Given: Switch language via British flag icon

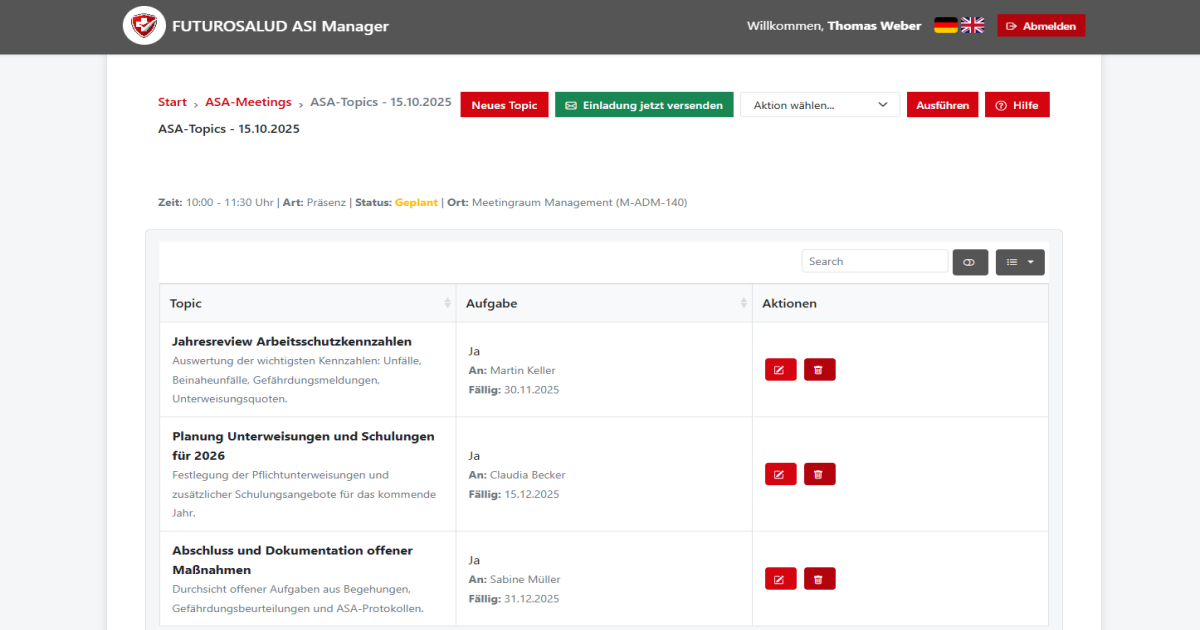Looking at the screenshot, I should [x=971, y=25].
